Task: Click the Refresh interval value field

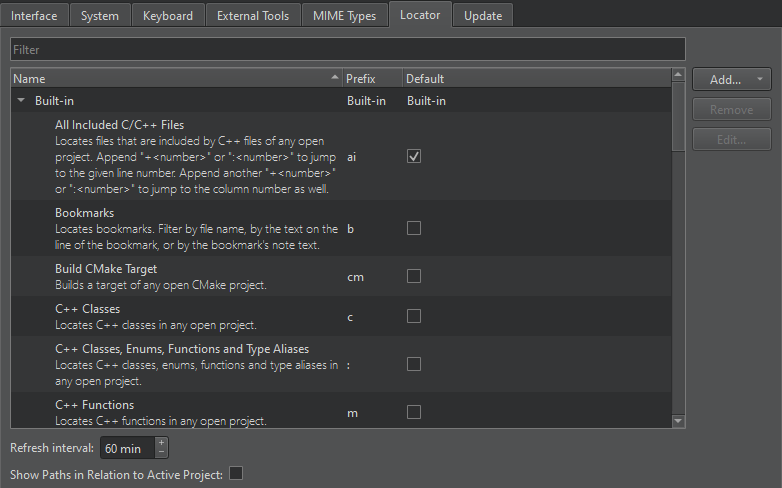Action: click(x=126, y=449)
